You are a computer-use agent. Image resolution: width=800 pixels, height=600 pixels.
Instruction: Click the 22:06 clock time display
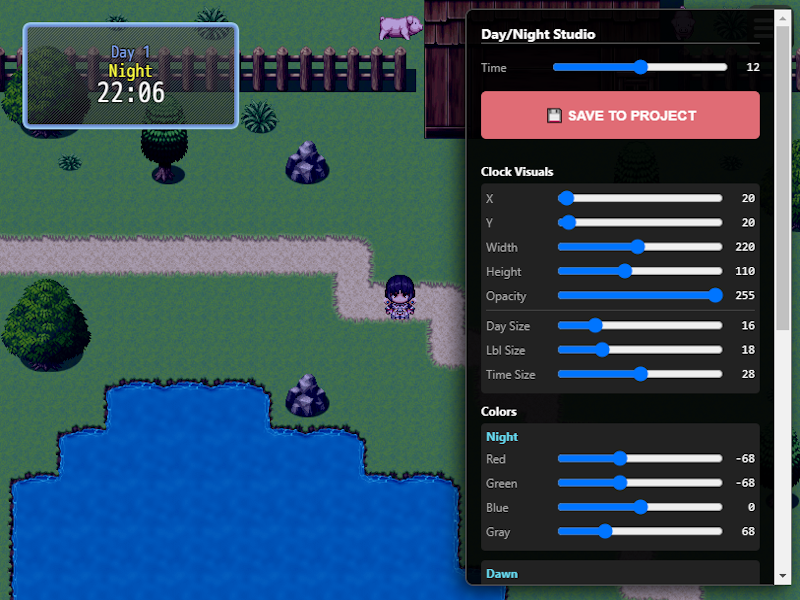(131, 93)
